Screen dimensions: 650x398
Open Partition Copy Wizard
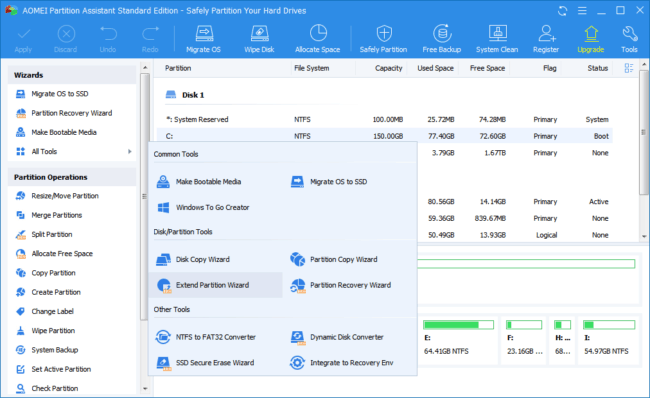coord(334,260)
